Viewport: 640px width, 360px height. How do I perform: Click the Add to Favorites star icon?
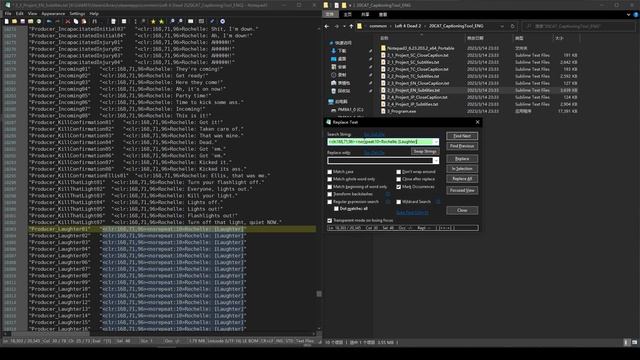point(162,21)
